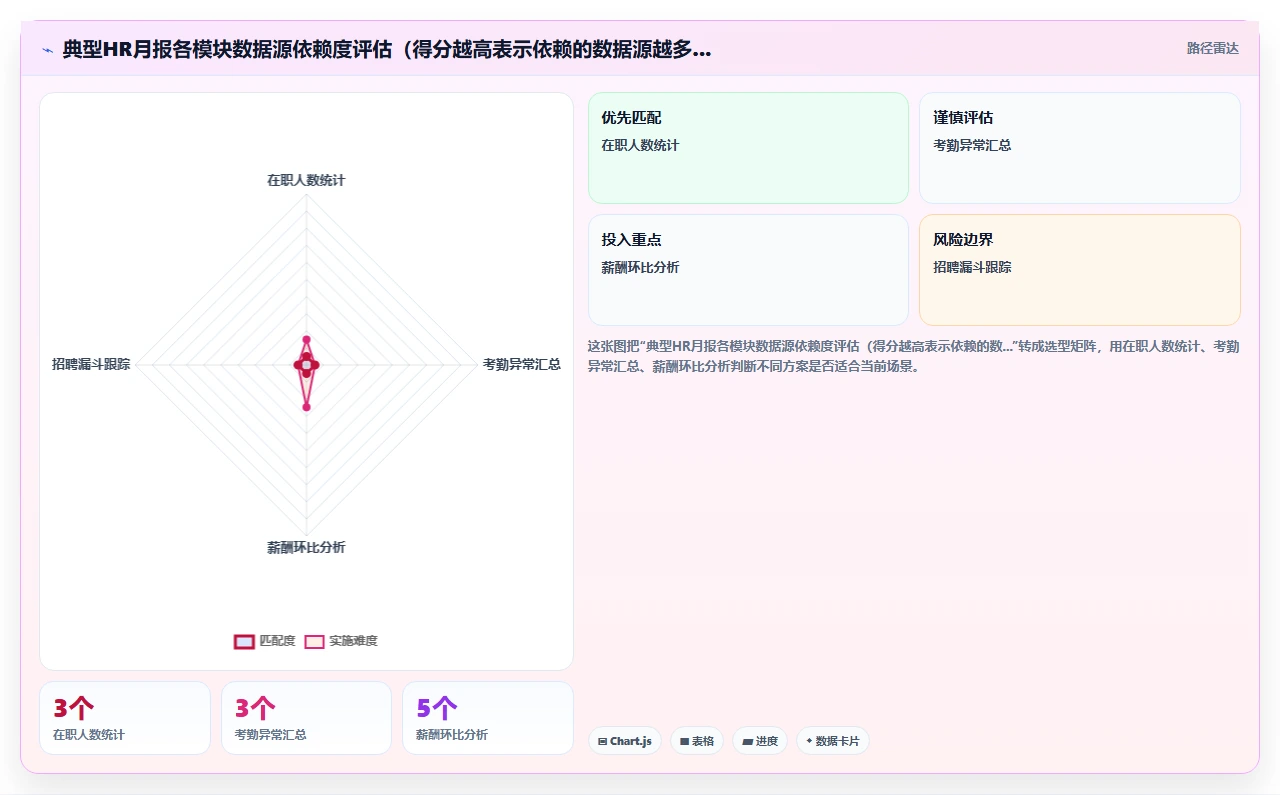Click the 数据卡片 tag

pos(833,741)
